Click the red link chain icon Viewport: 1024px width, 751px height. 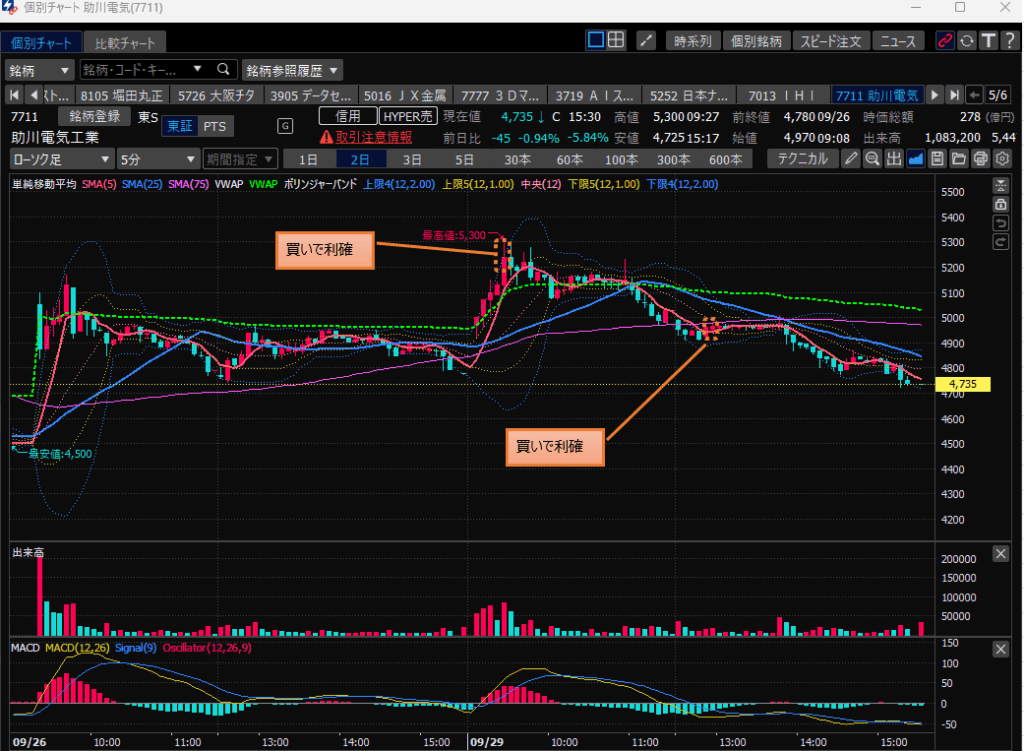(x=944, y=41)
